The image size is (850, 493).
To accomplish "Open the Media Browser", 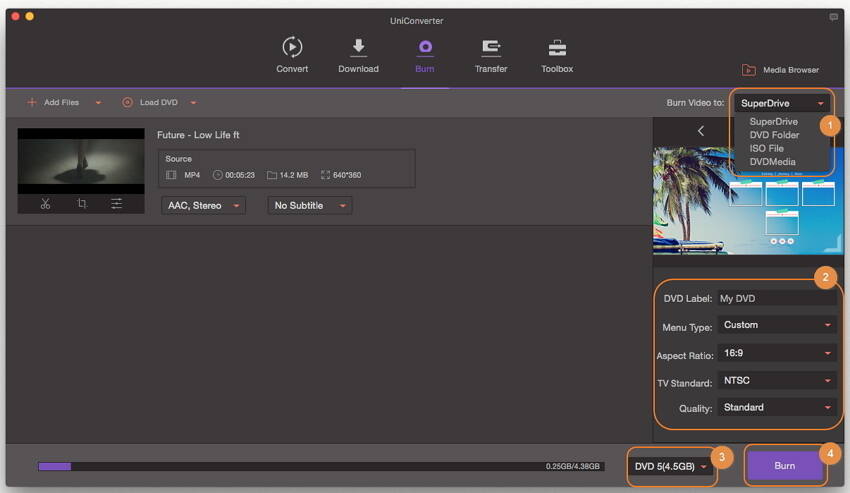I will click(780, 70).
